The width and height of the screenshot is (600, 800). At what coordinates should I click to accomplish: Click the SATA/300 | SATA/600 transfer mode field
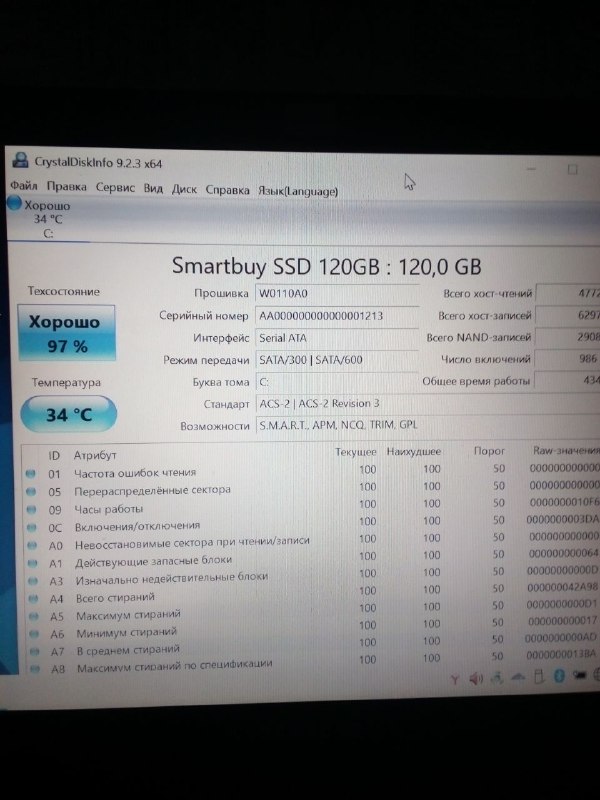point(337,360)
